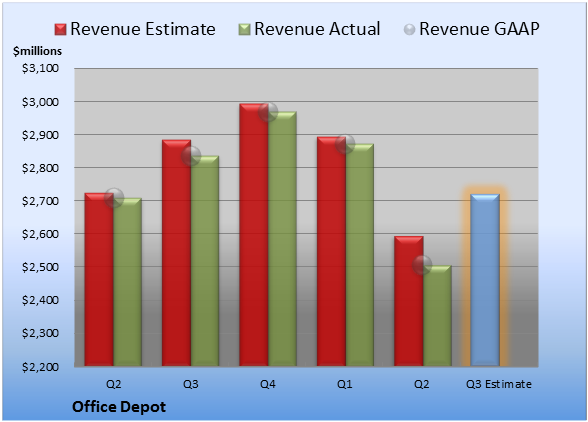Select the red Q3 Revenue Estimate bar
Viewport: 588px width, 422px height.
(x=176, y=253)
